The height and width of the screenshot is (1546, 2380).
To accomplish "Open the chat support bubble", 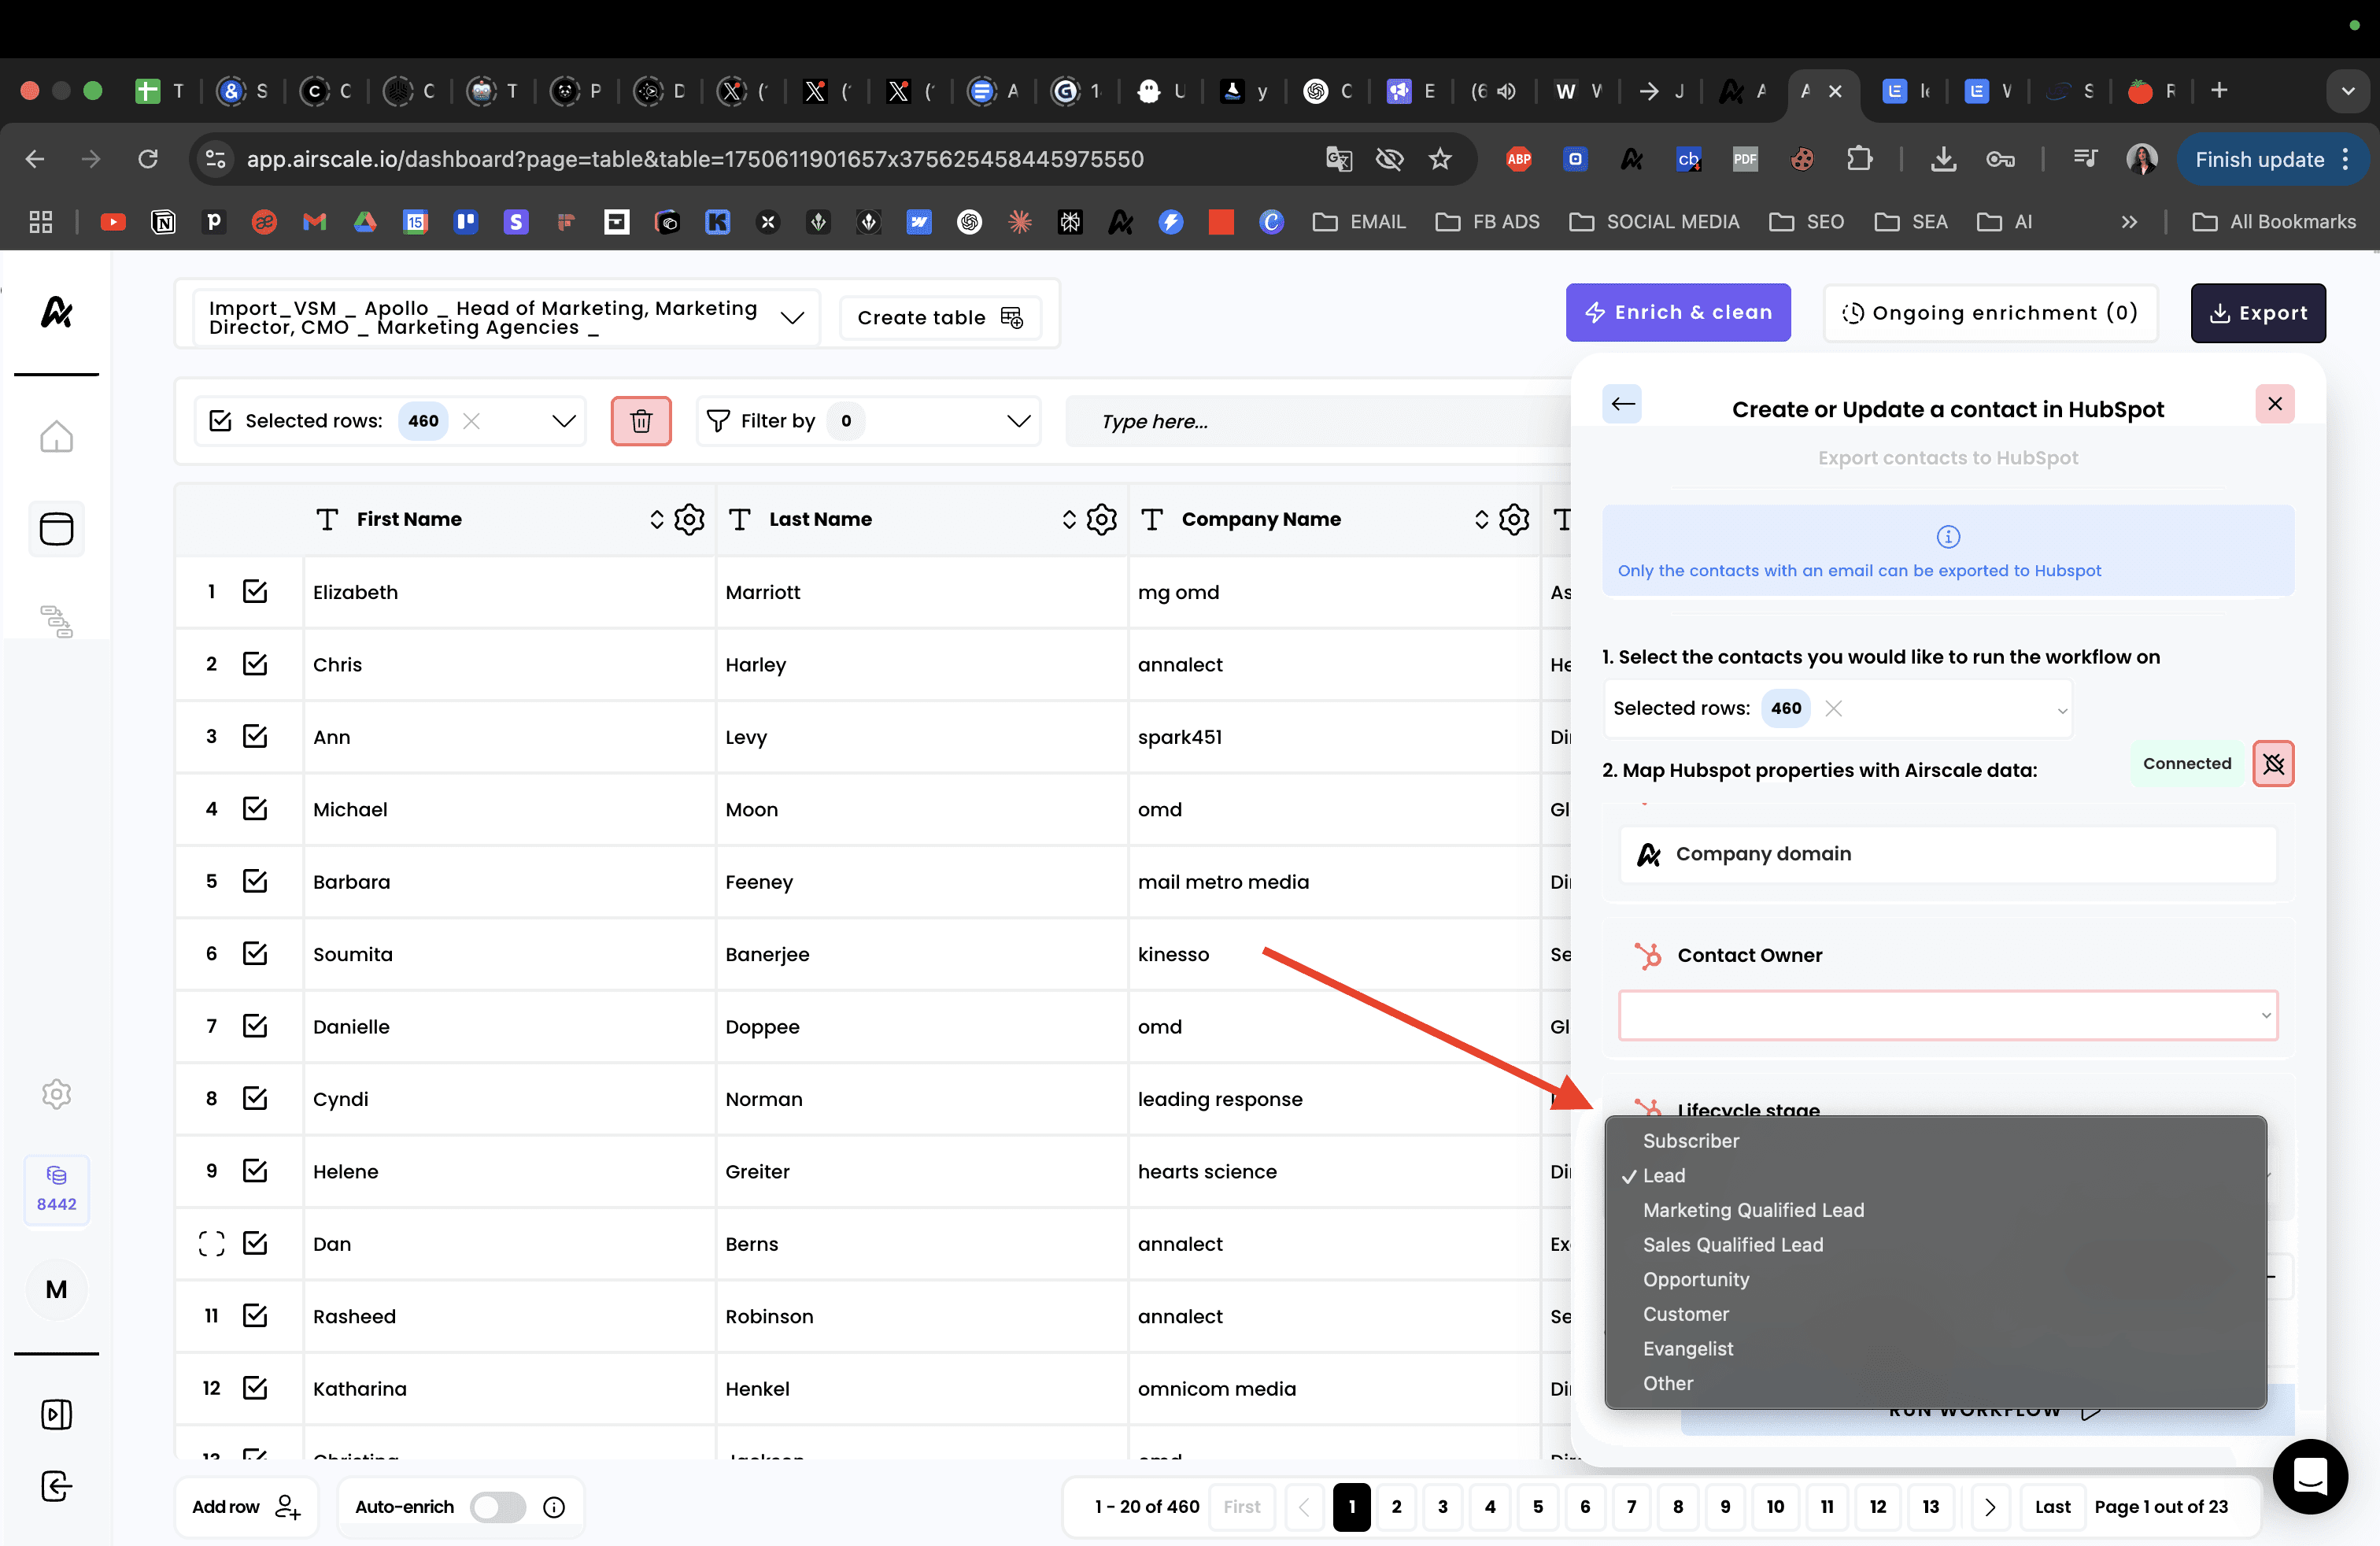I will (2309, 1476).
